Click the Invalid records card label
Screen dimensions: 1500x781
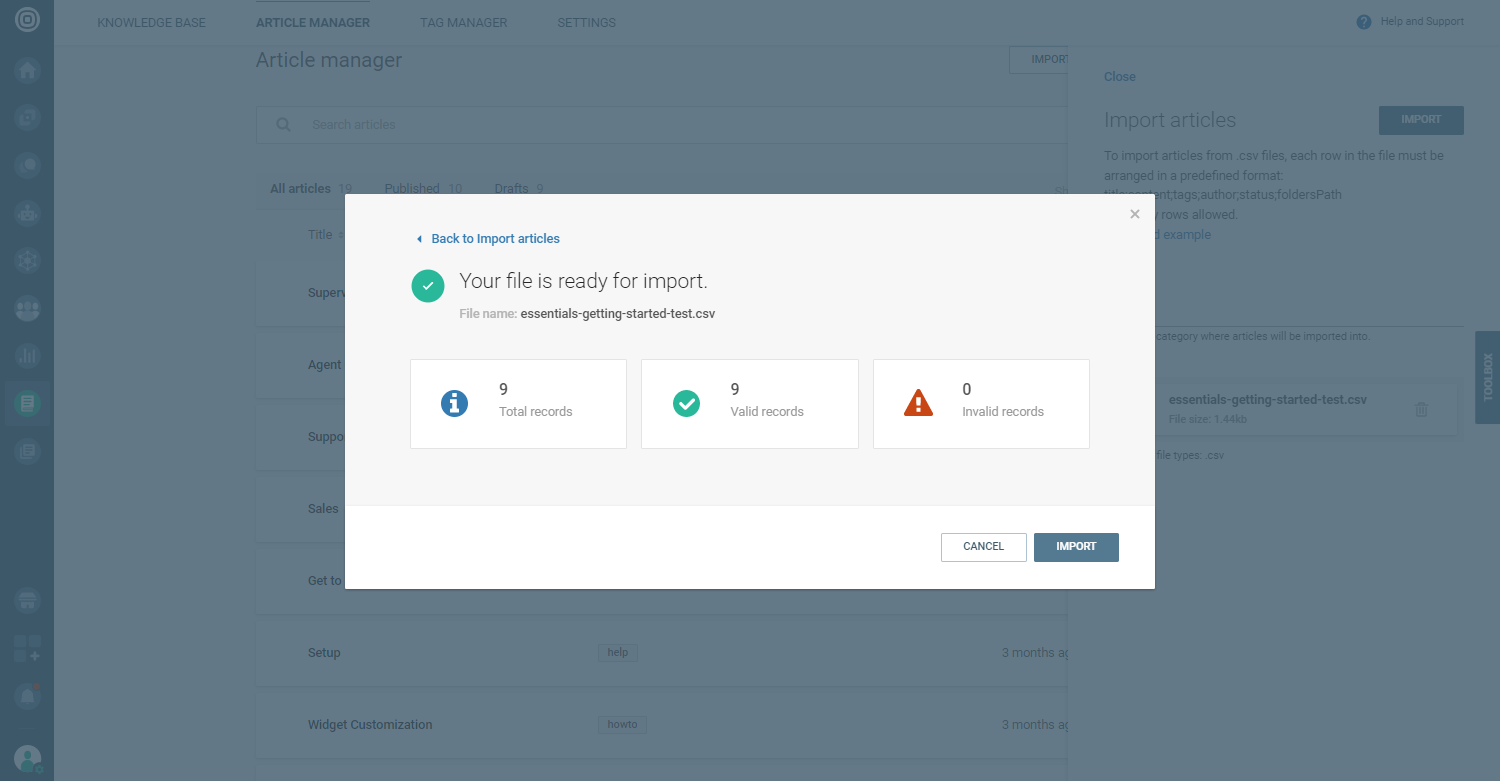tap(1003, 412)
